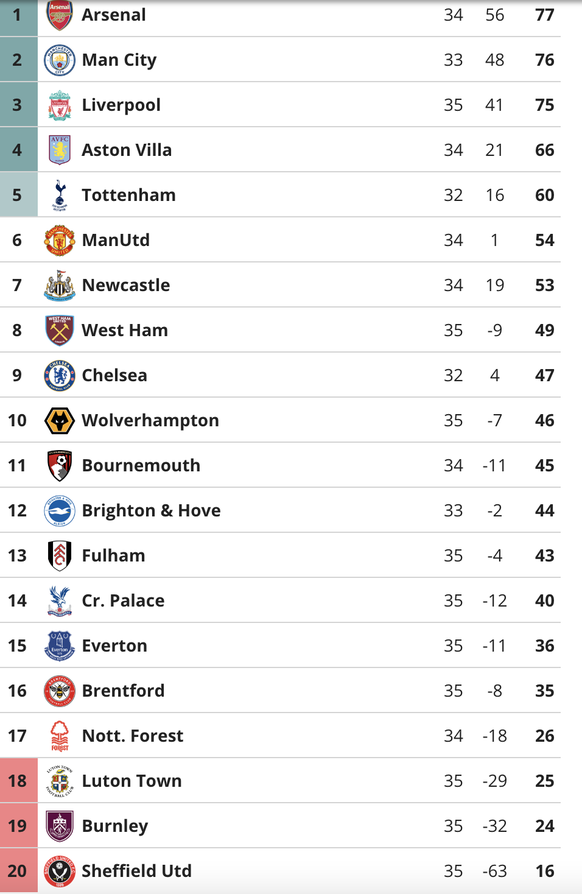Open the Chelsea club crest

(59, 375)
